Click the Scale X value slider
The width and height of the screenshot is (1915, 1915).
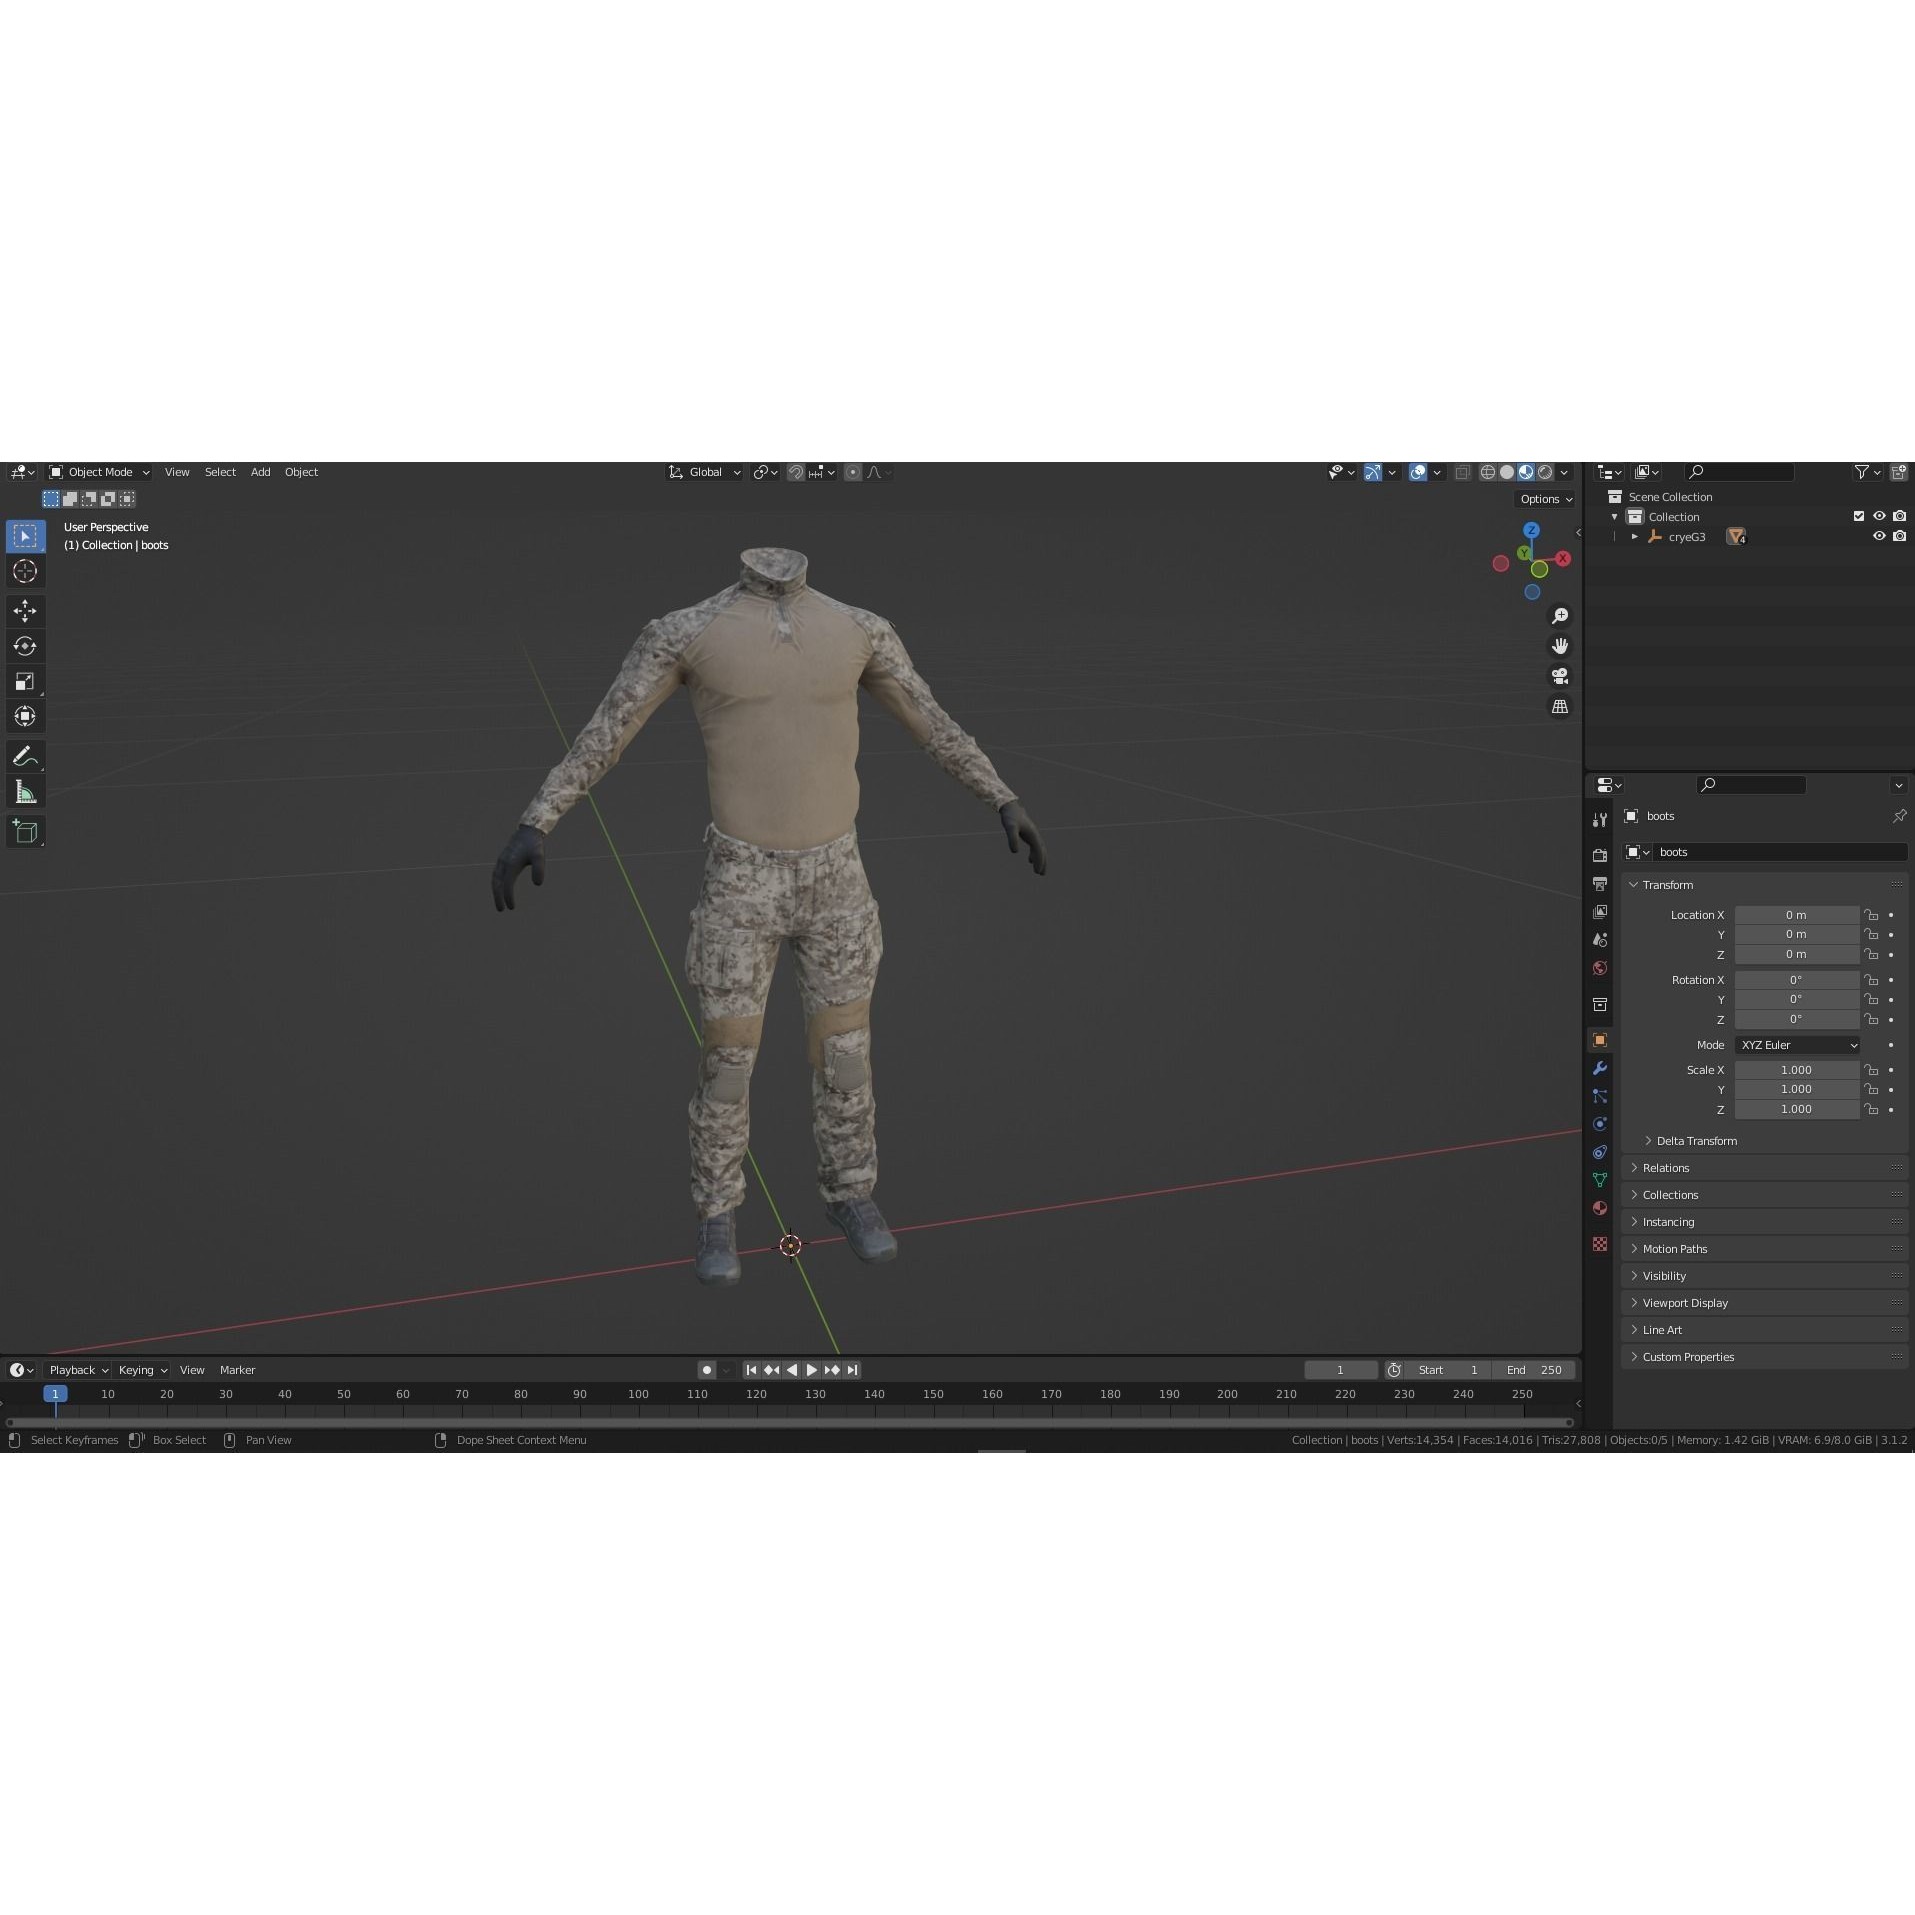point(1797,1069)
